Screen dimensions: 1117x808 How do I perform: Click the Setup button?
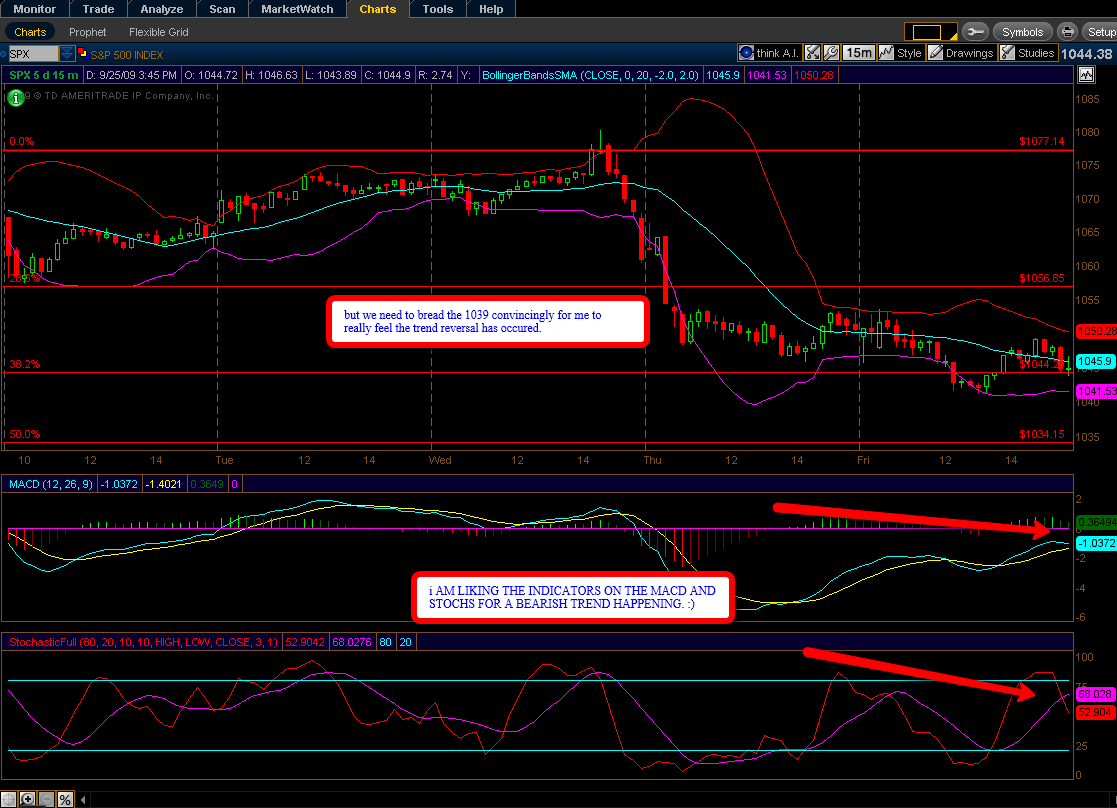click(1100, 32)
